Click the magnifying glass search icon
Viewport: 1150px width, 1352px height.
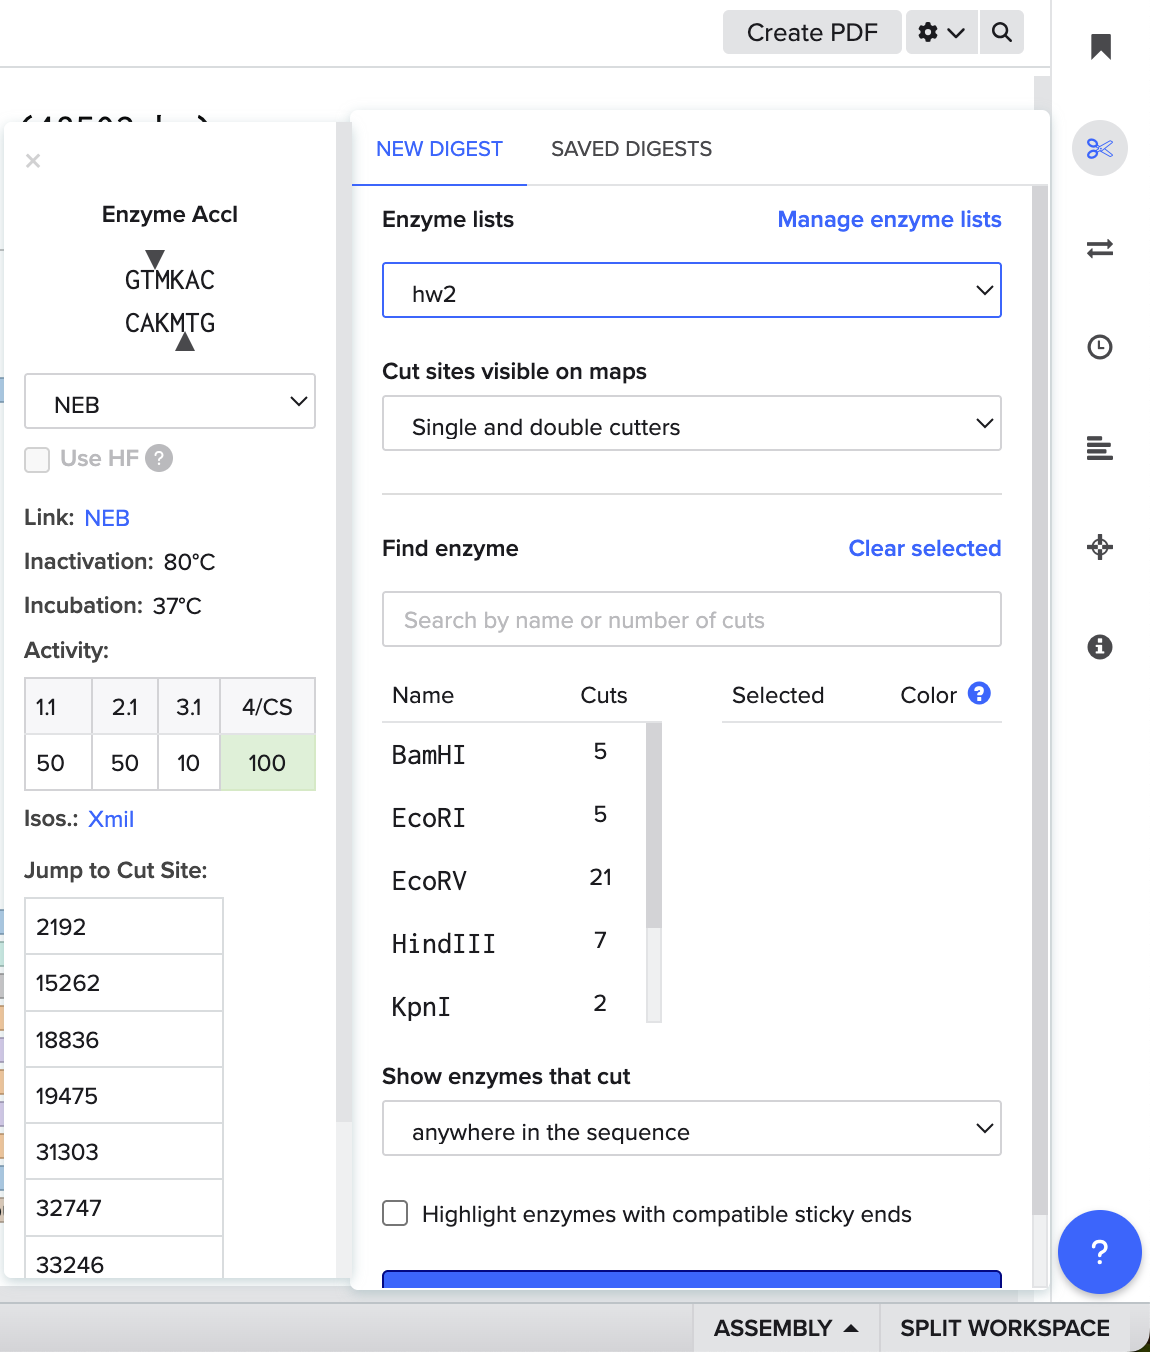pyautogui.click(x=1001, y=33)
